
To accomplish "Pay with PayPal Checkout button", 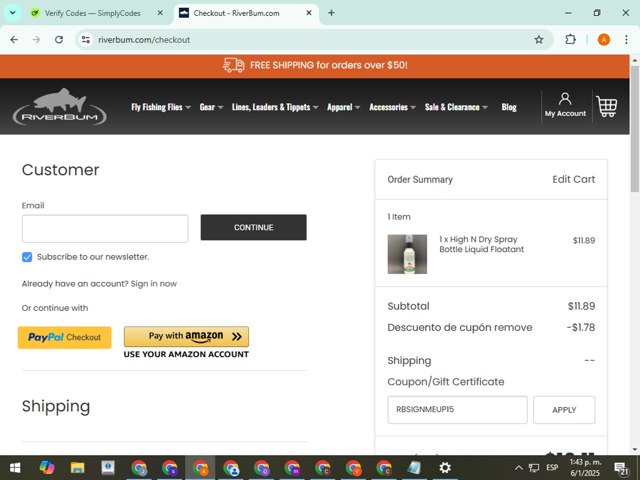I will [64, 338].
